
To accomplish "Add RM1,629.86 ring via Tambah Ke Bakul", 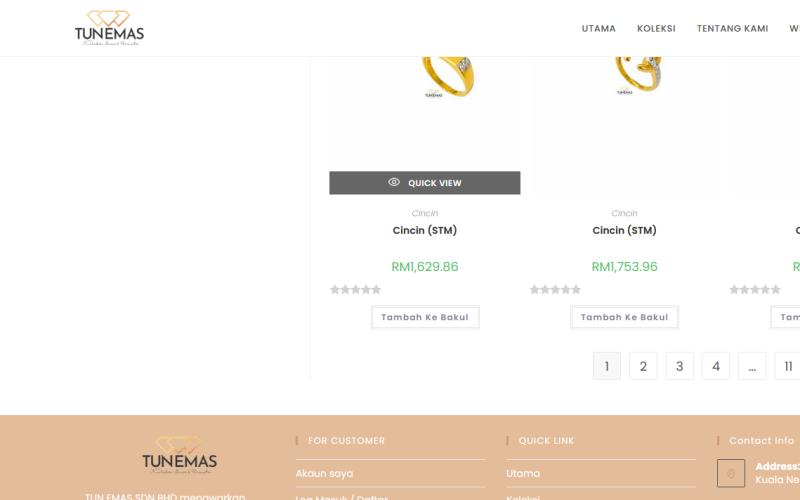I will click(424, 317).
